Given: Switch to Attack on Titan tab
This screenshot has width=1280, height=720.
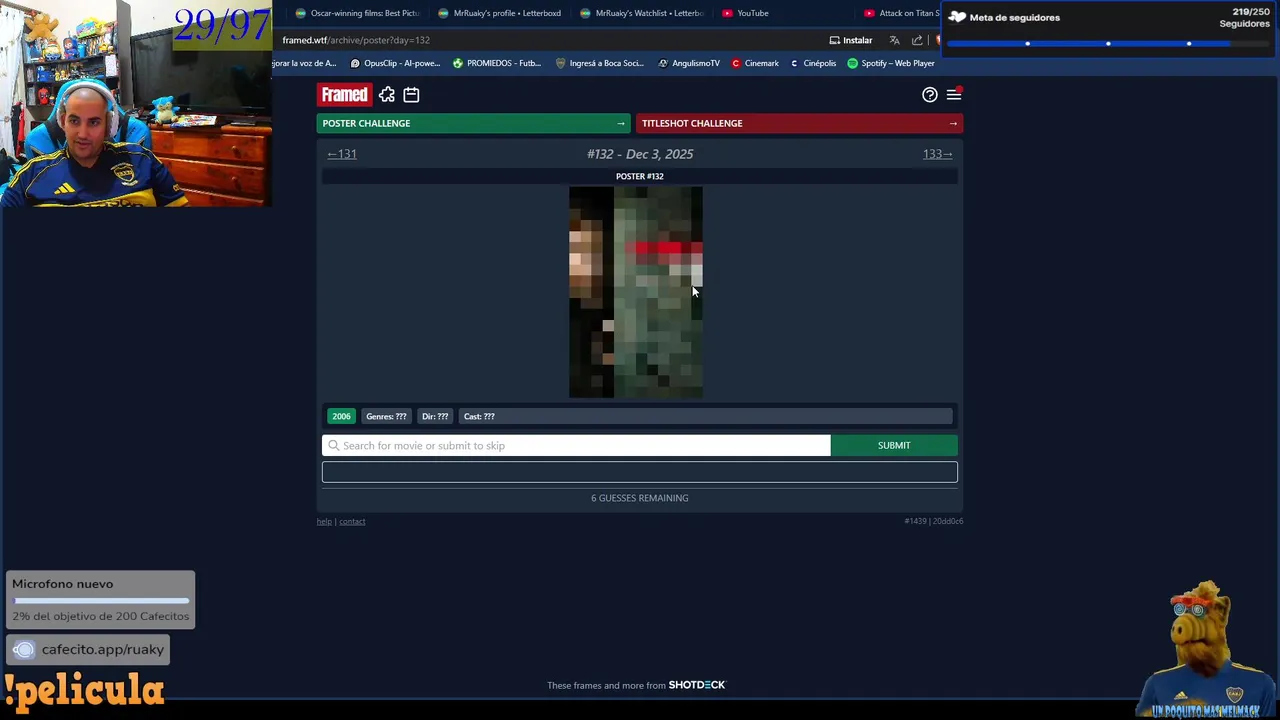Looking at the screenshot, I should pyautogui.click(x=901, y=13).
